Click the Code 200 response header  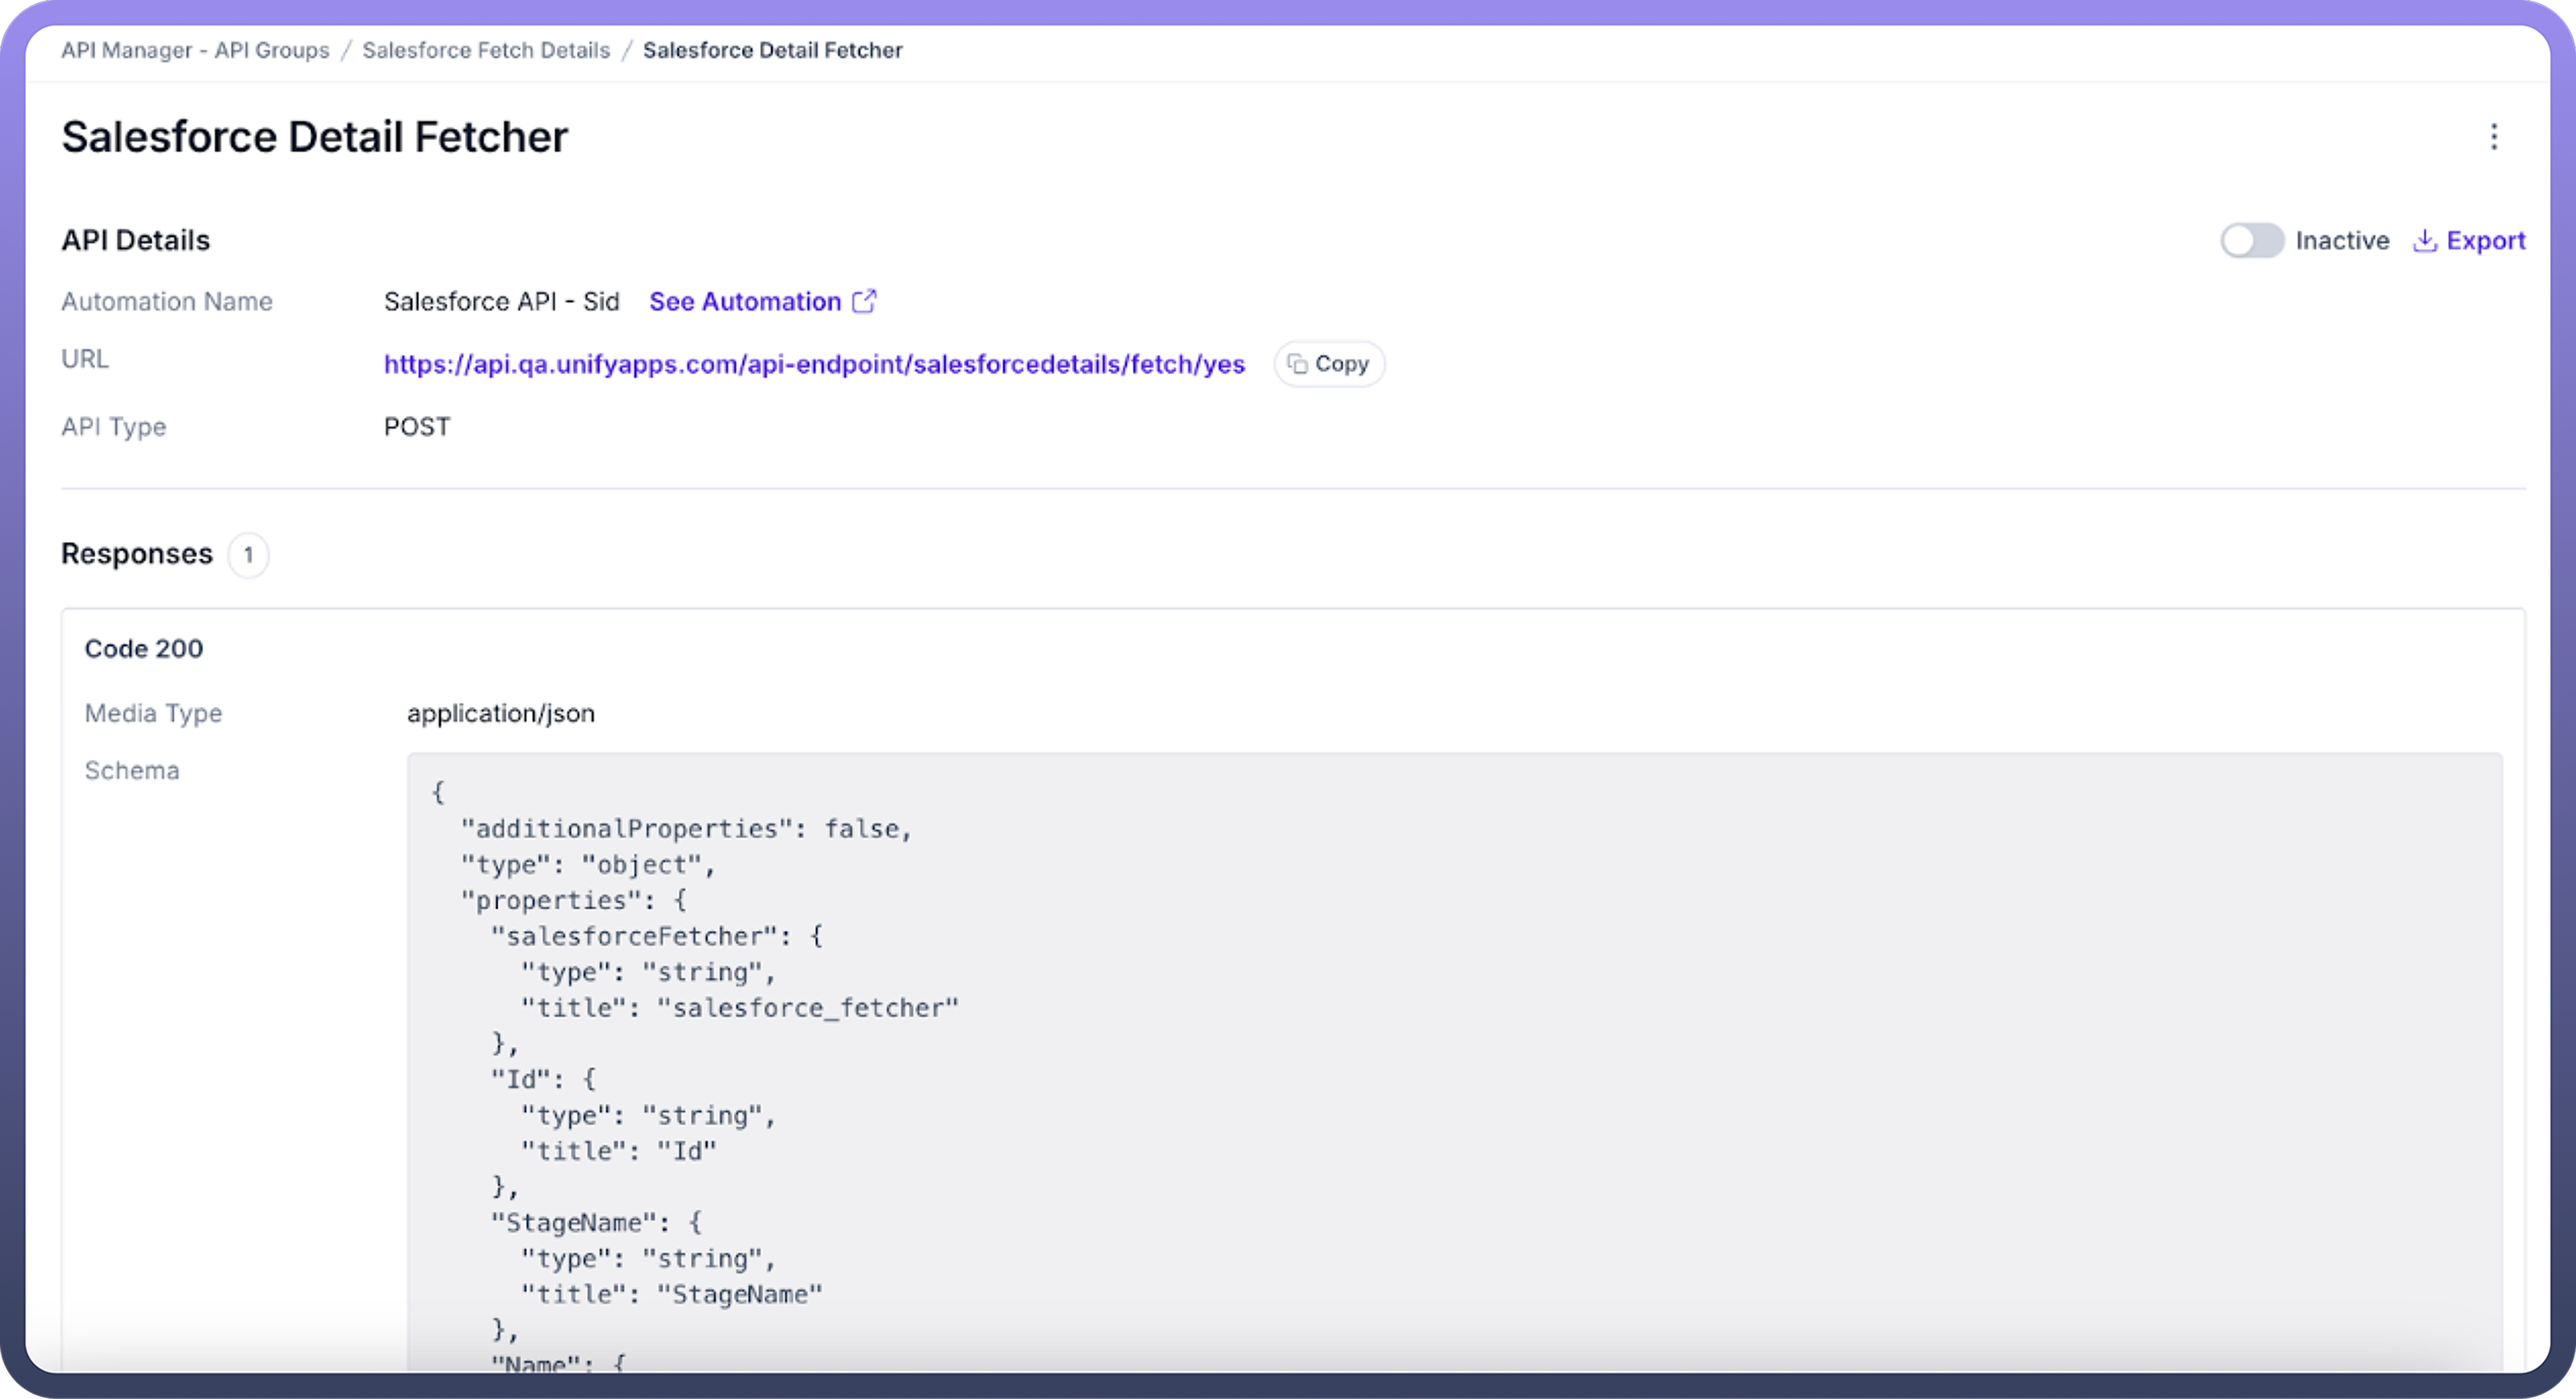144,648
